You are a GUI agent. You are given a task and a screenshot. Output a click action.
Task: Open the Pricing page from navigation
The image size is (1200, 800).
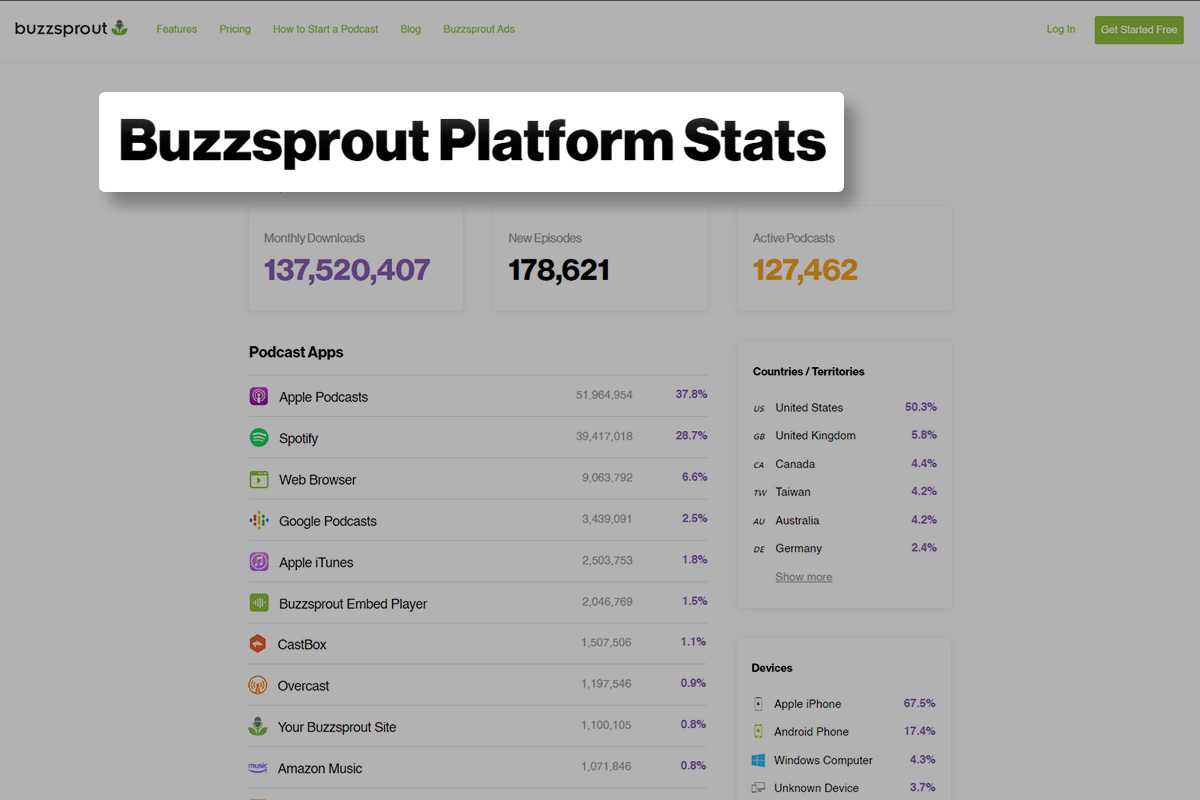pos(235,29)
